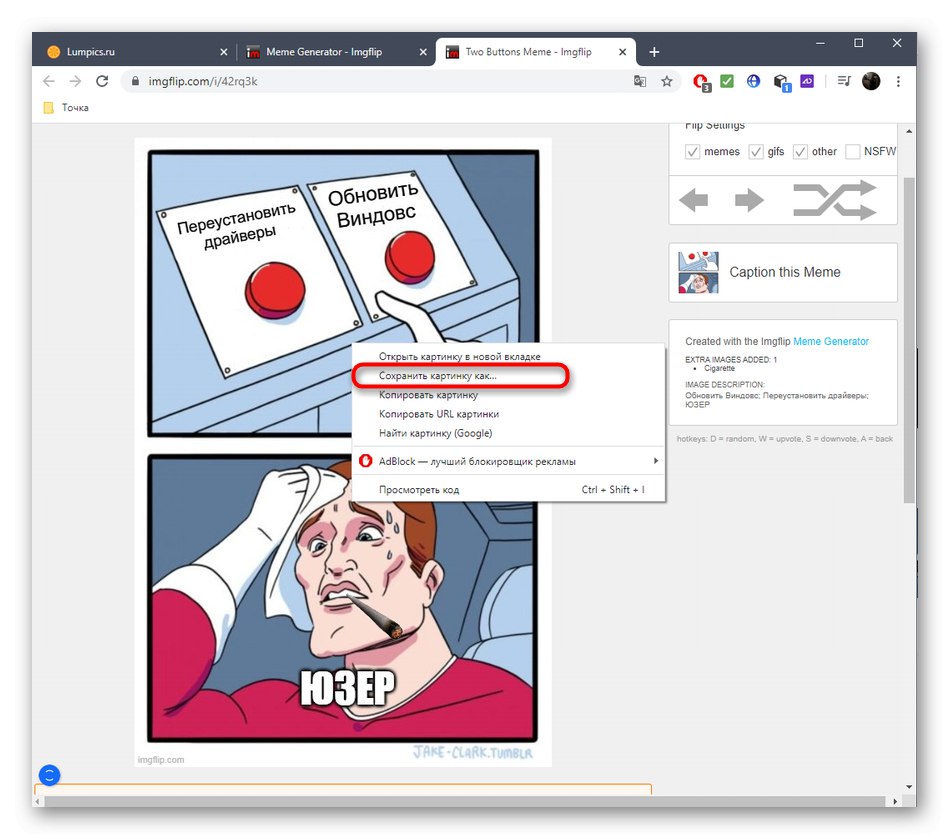Screen dimensions: 950x839
Task: Open AdBlock context menu entry
Action: 508,461
